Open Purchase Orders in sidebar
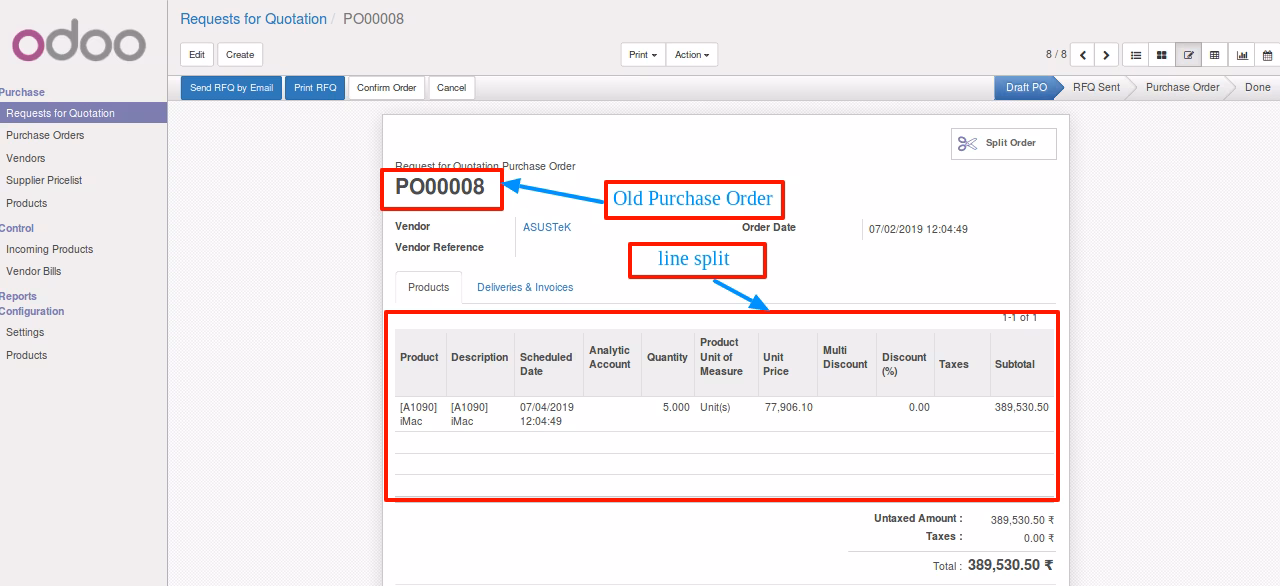 click(45, 135)
